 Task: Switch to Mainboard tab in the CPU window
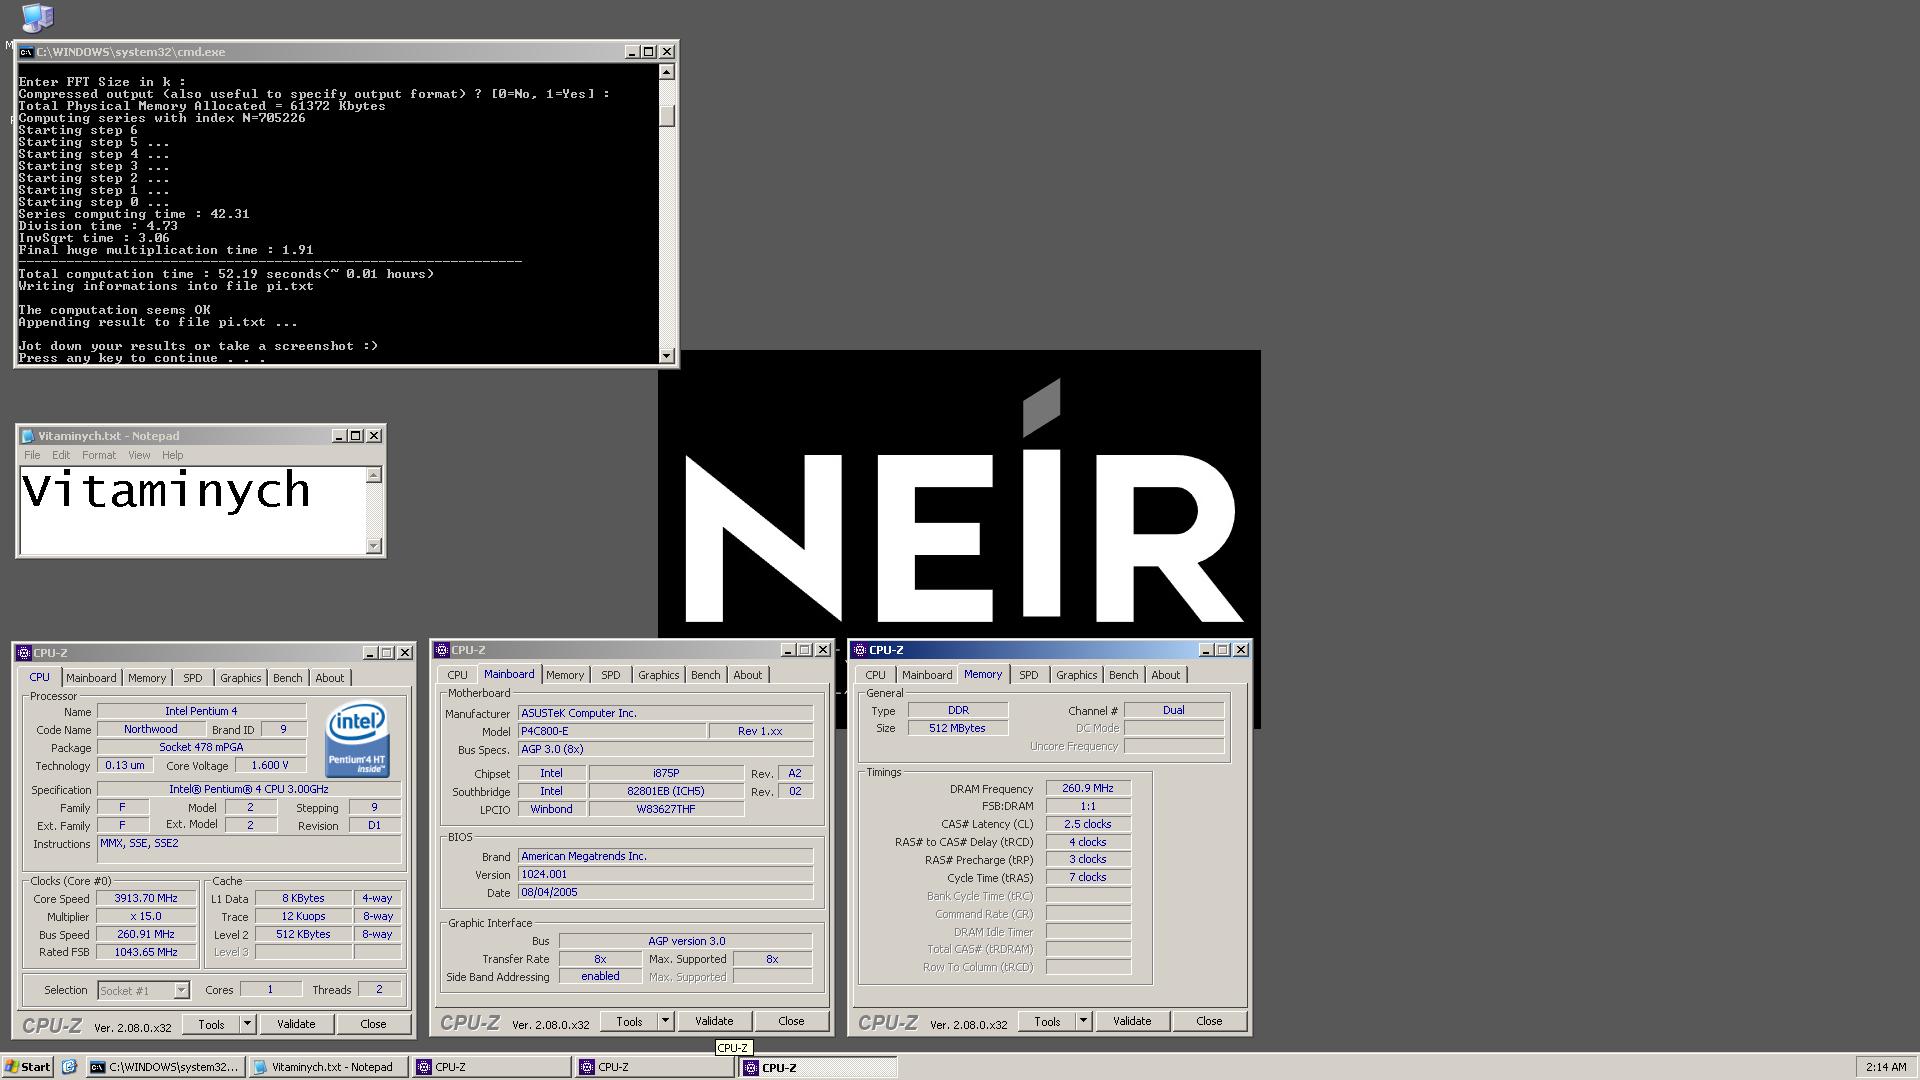click(91, 678)
